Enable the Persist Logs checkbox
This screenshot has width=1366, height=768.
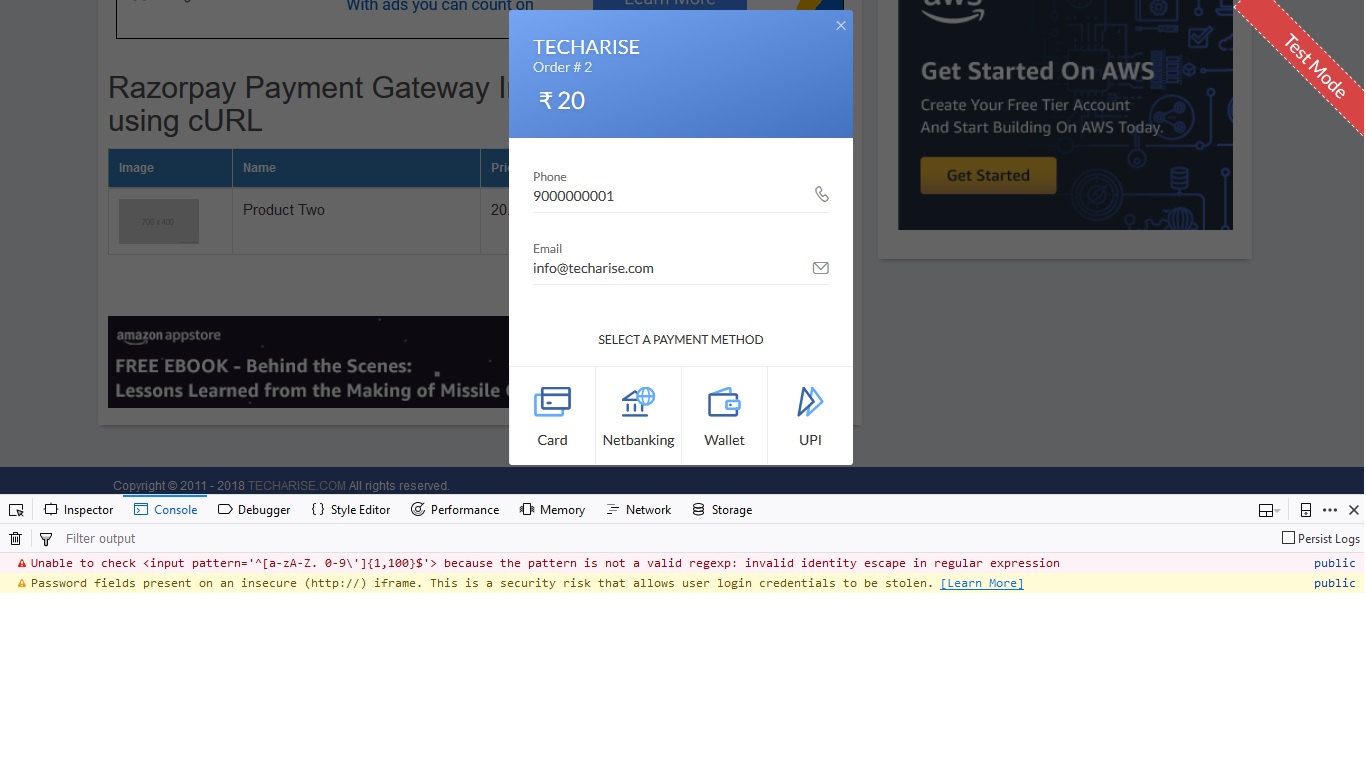1288,538
